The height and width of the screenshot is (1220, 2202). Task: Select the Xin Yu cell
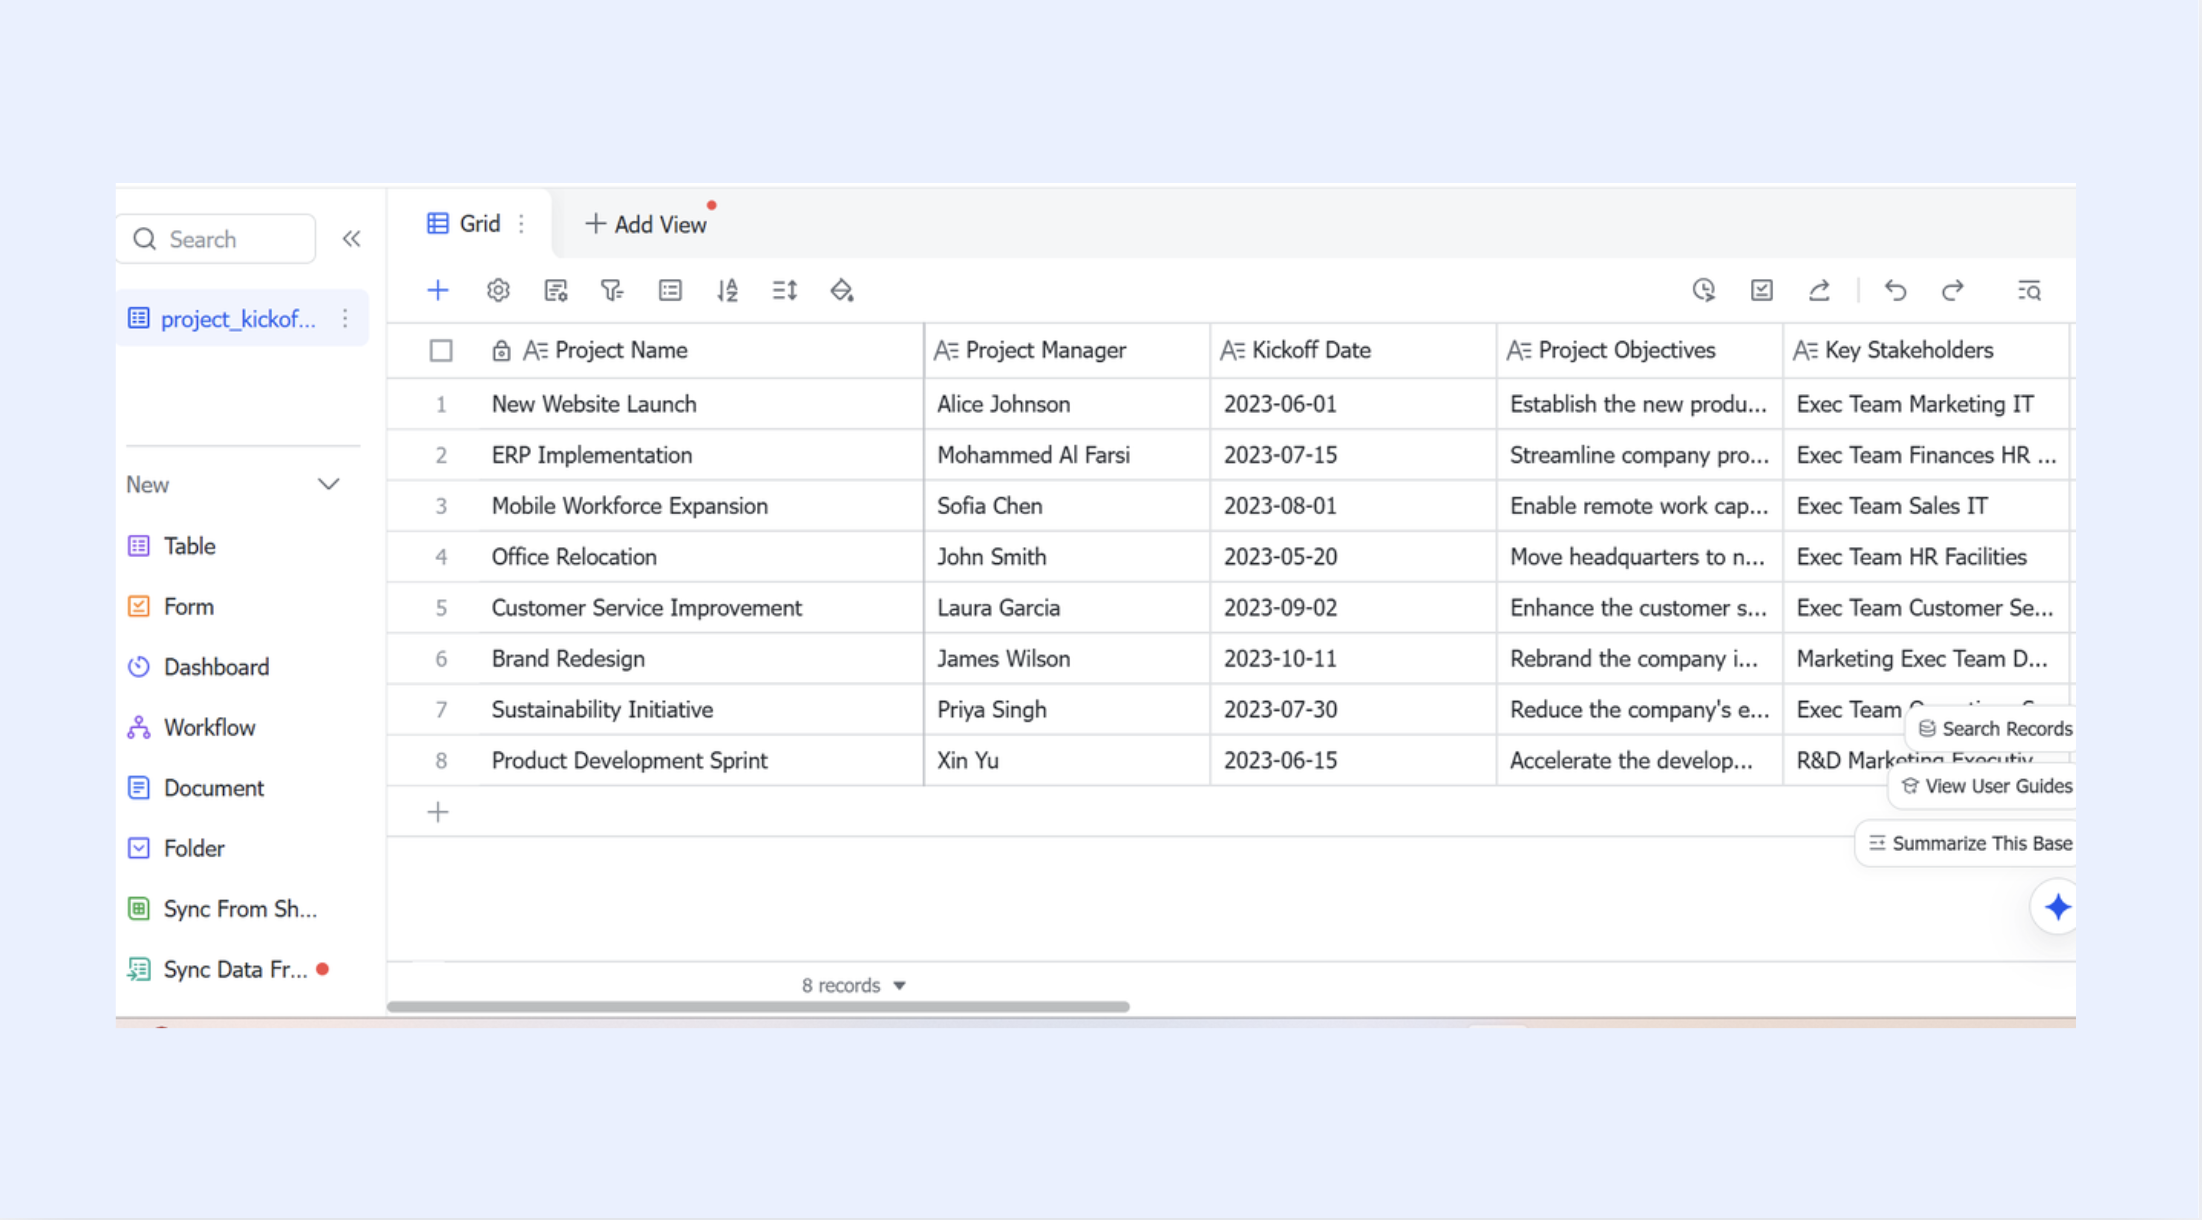click(x=1067, y=761)
